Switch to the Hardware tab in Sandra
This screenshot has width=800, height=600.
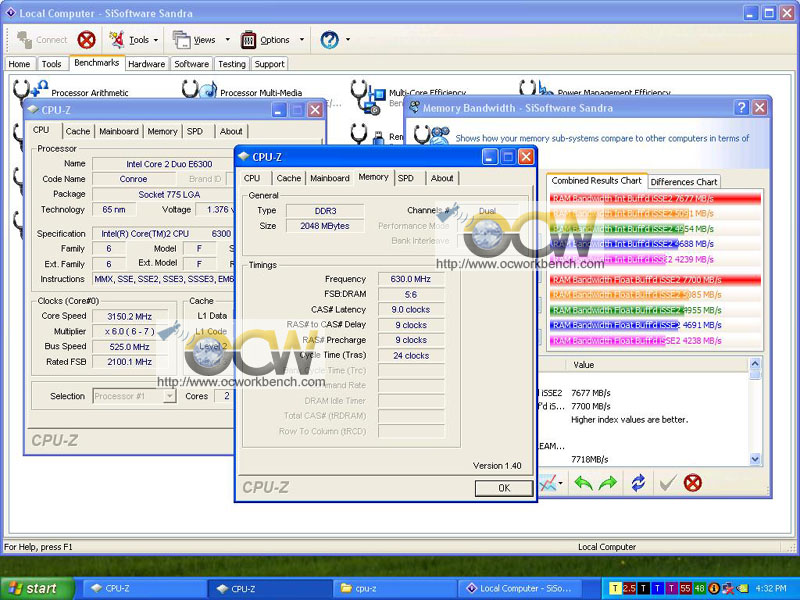(x=146, y=64)
